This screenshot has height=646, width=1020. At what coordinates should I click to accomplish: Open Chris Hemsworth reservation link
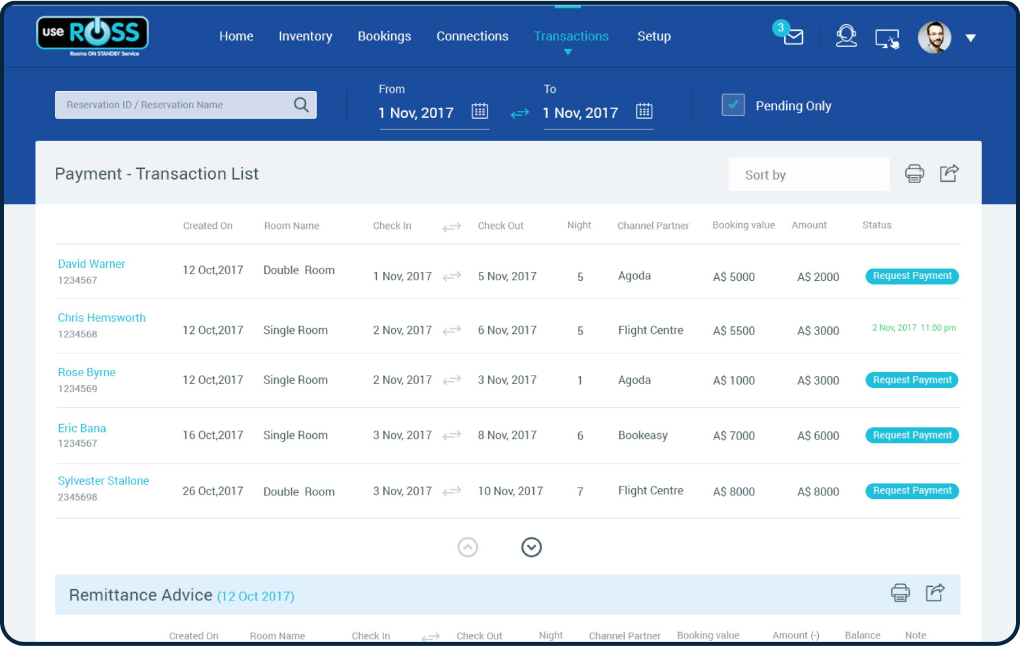[x=101, y=318]
